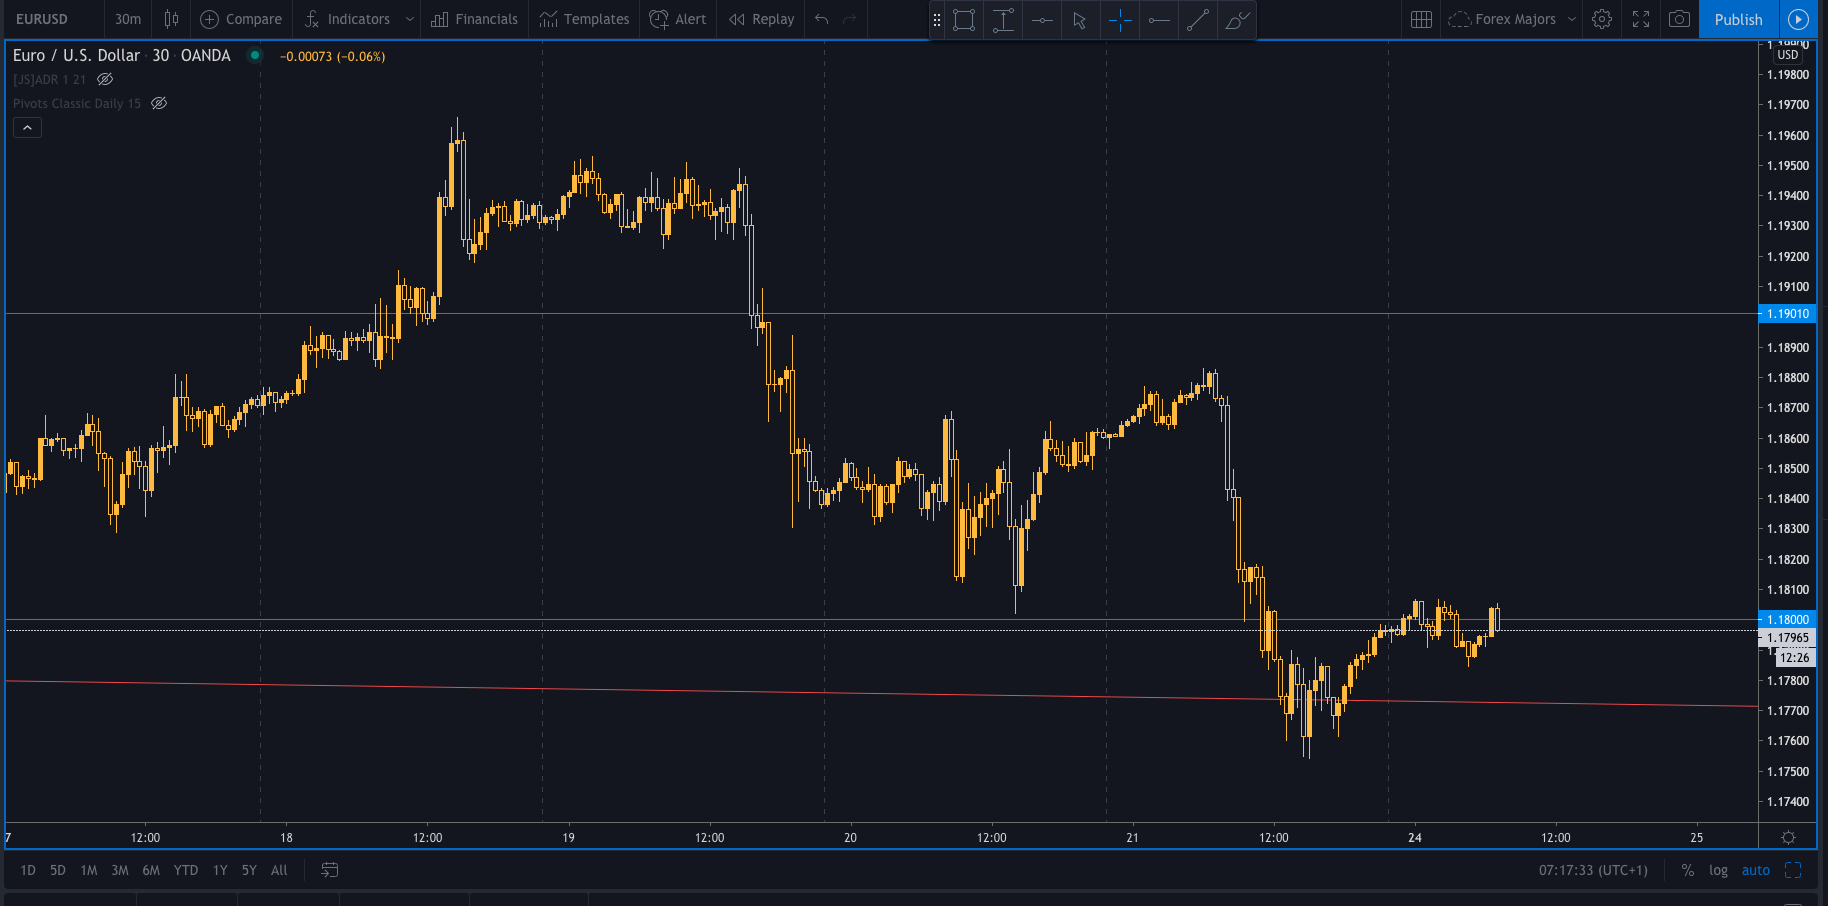Enter fullscreen chart mode
The height and width of the screenshot is (906, 1828).
1641,19
